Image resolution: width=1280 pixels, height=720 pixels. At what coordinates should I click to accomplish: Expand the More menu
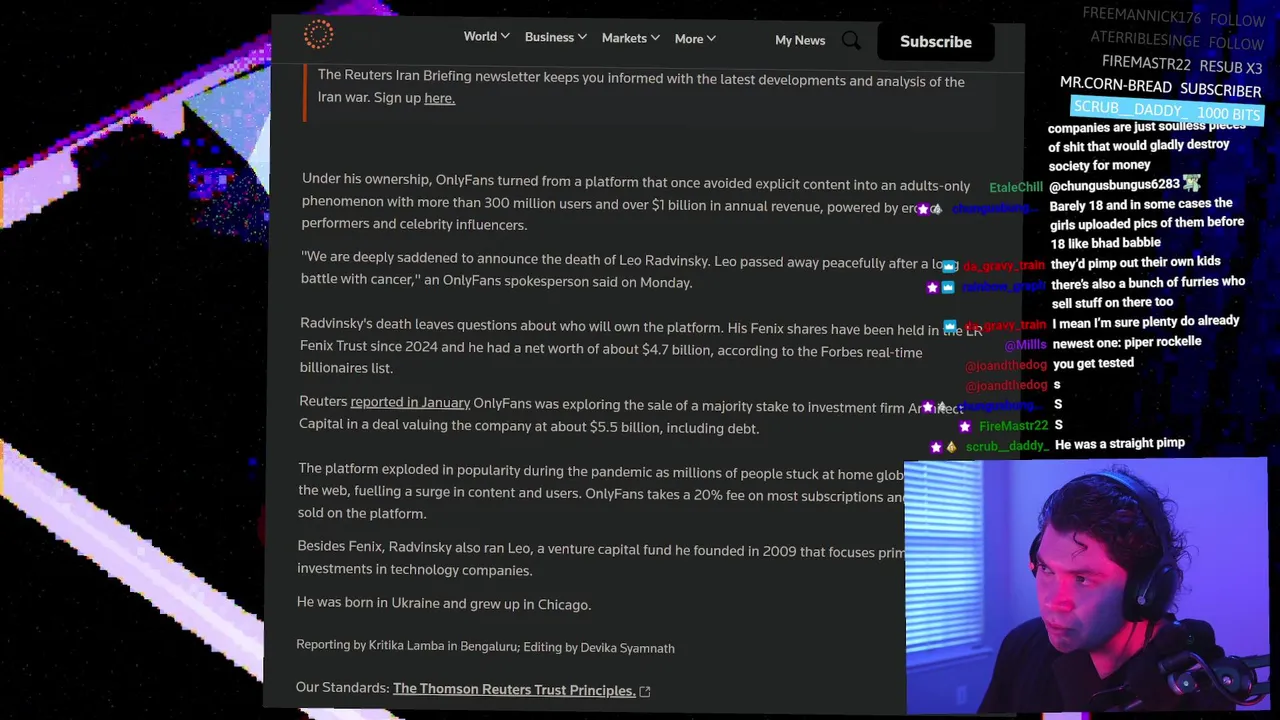click(x=694, y=39)
